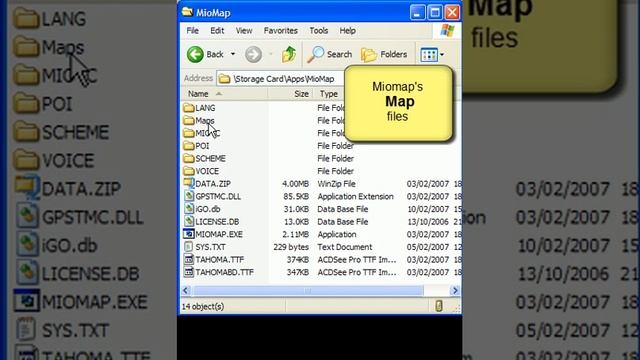Click the SYS.TXT file name
Screen dimensions: 640x360
coord(210,247)
